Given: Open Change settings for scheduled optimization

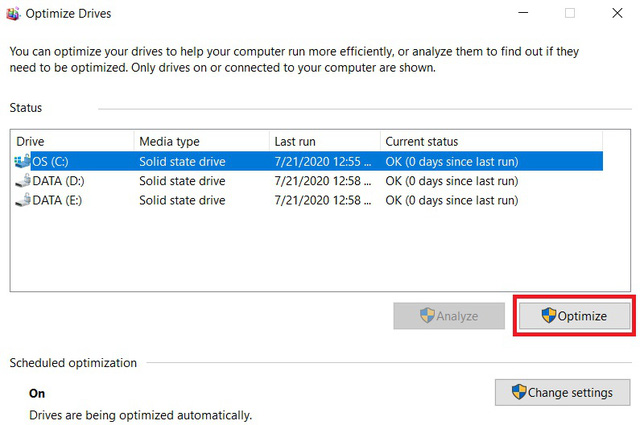Looking at the screenshot, I should pos(562,392).
